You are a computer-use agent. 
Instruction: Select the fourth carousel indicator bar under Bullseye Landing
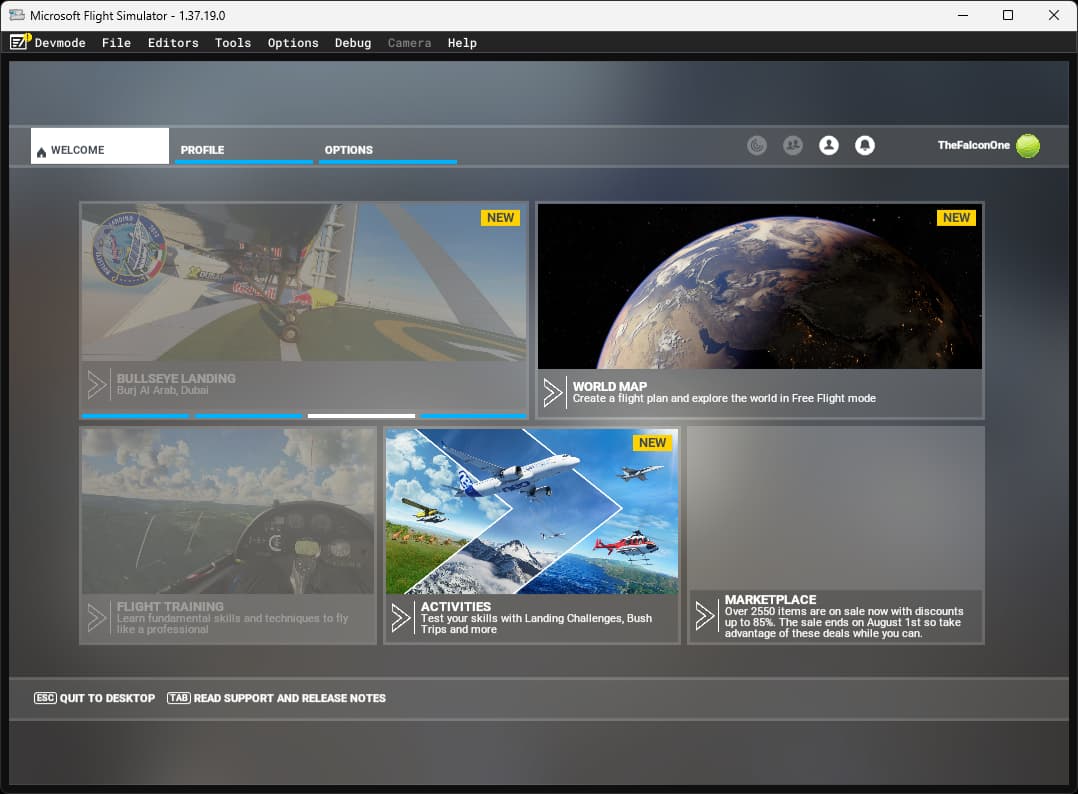tap(474, 416)
